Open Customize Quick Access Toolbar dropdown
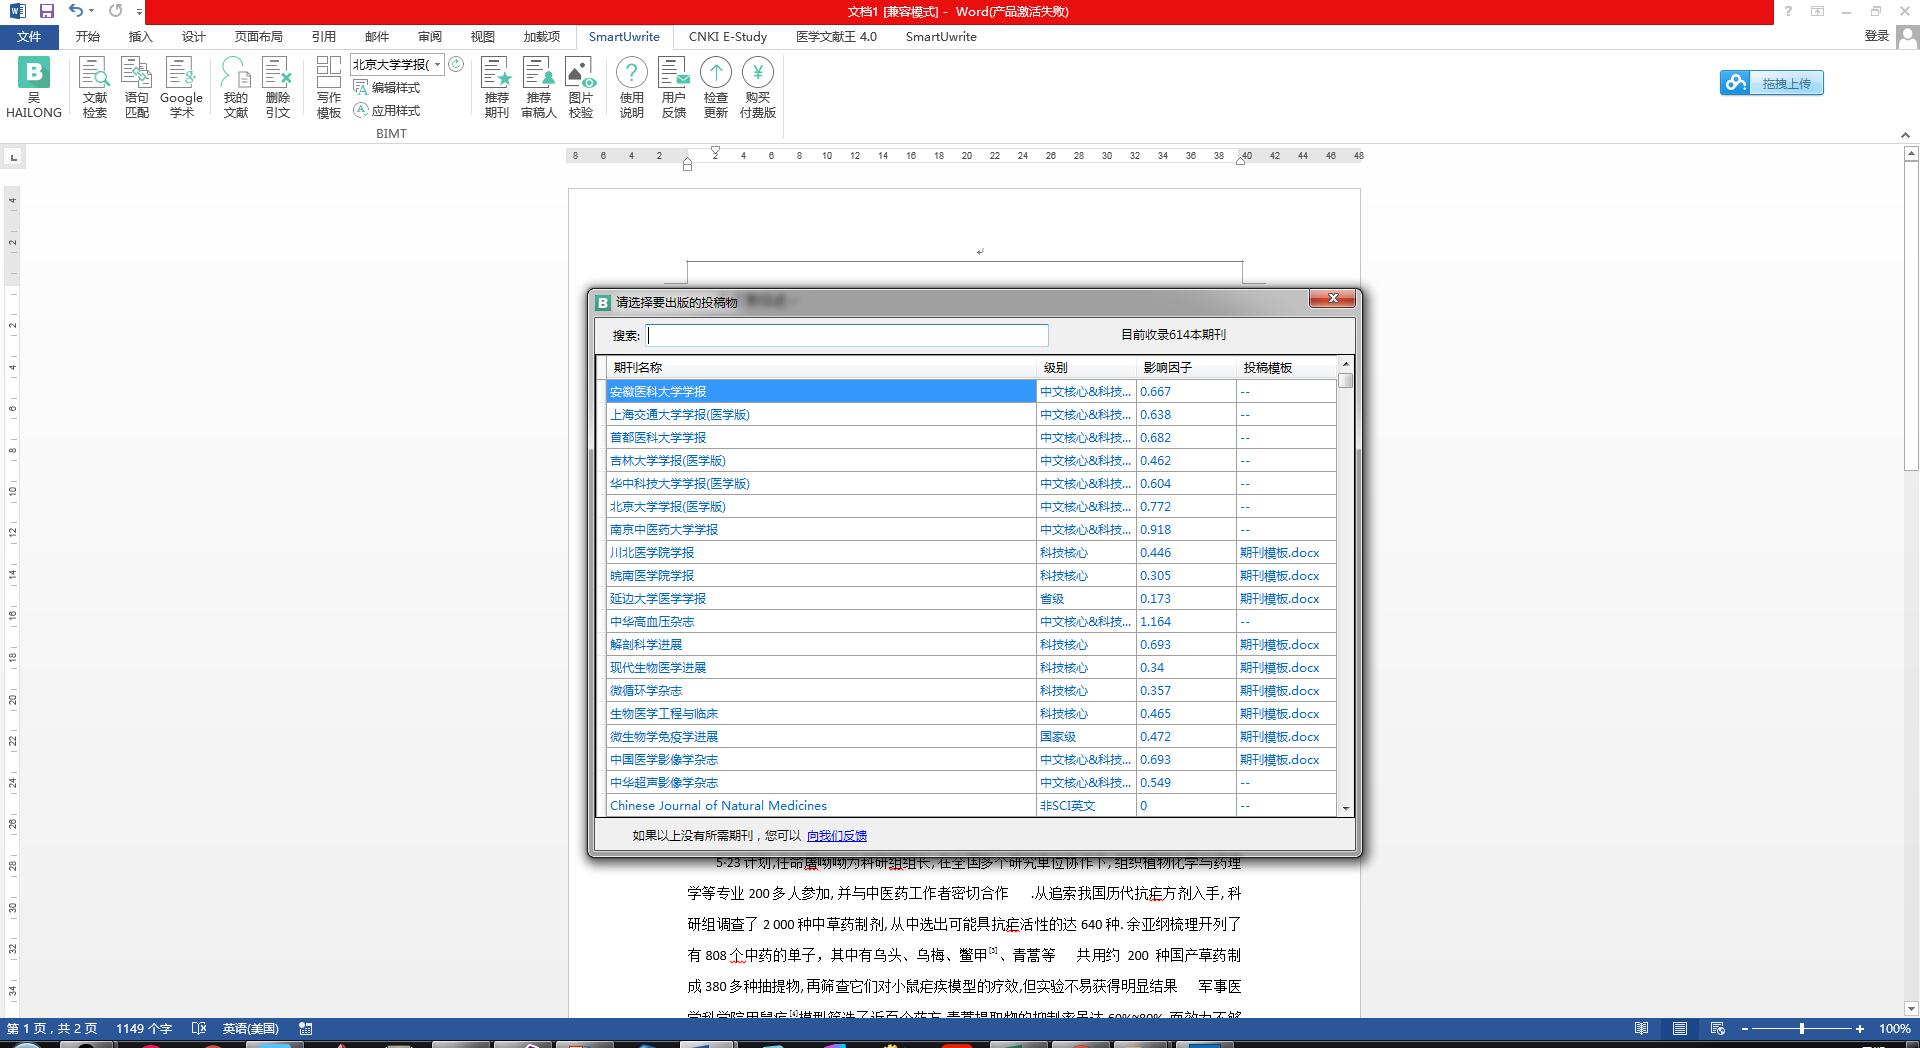This screenshot has width=1920, height=1048. [139, 12]
